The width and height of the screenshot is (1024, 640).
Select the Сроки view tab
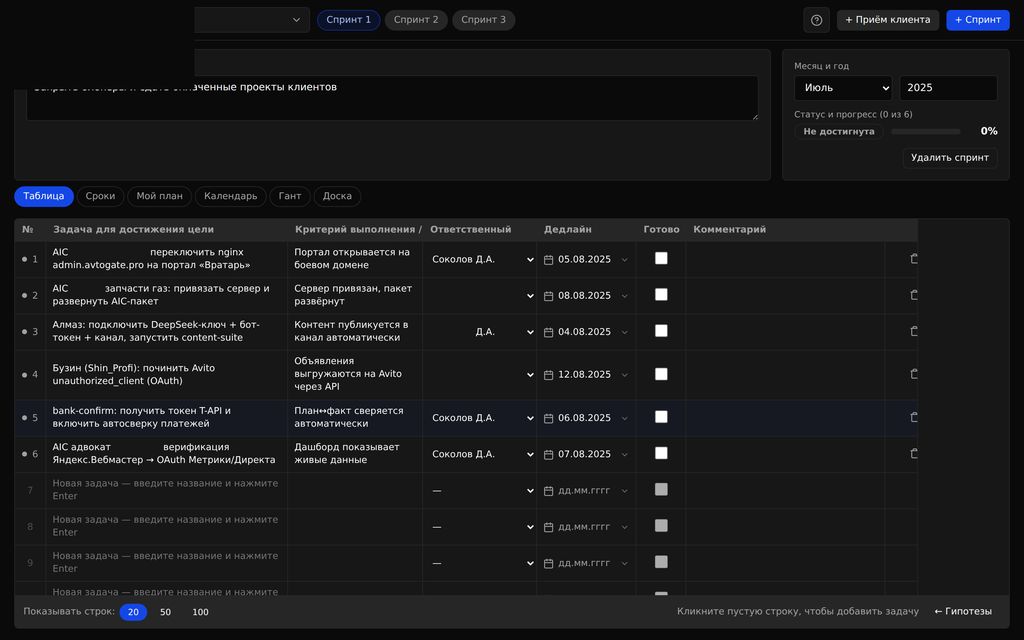tap(100, 196)
